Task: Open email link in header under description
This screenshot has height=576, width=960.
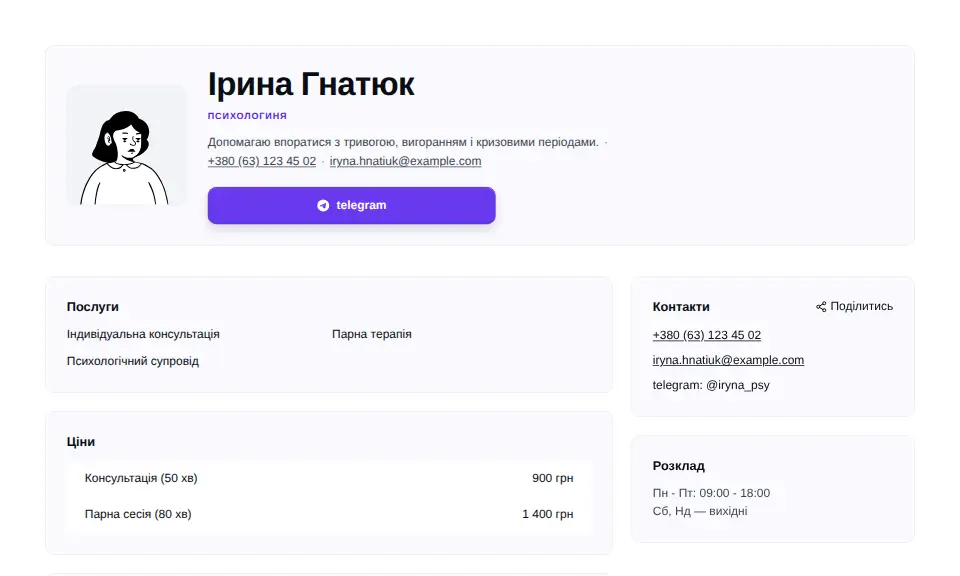Action: (x=405, y=161)
